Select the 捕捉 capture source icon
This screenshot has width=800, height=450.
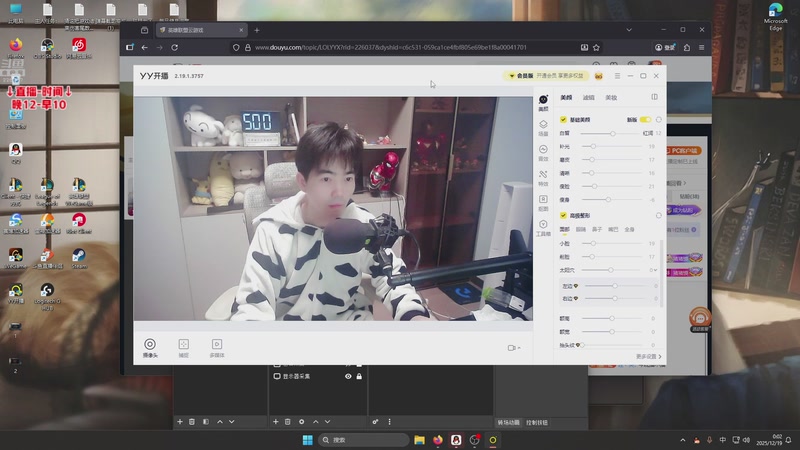[x=184, y=347]
